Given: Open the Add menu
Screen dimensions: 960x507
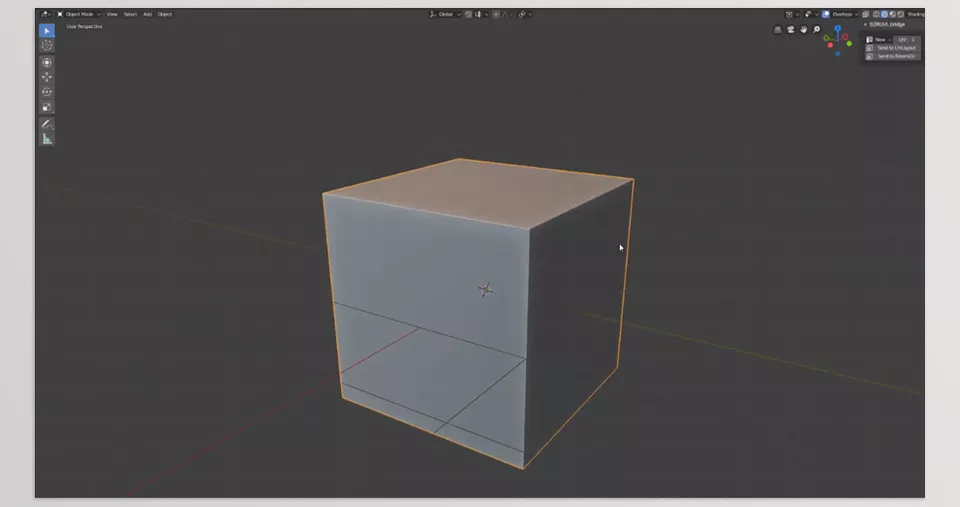Looking at the screenshot, I should (148, 14).
